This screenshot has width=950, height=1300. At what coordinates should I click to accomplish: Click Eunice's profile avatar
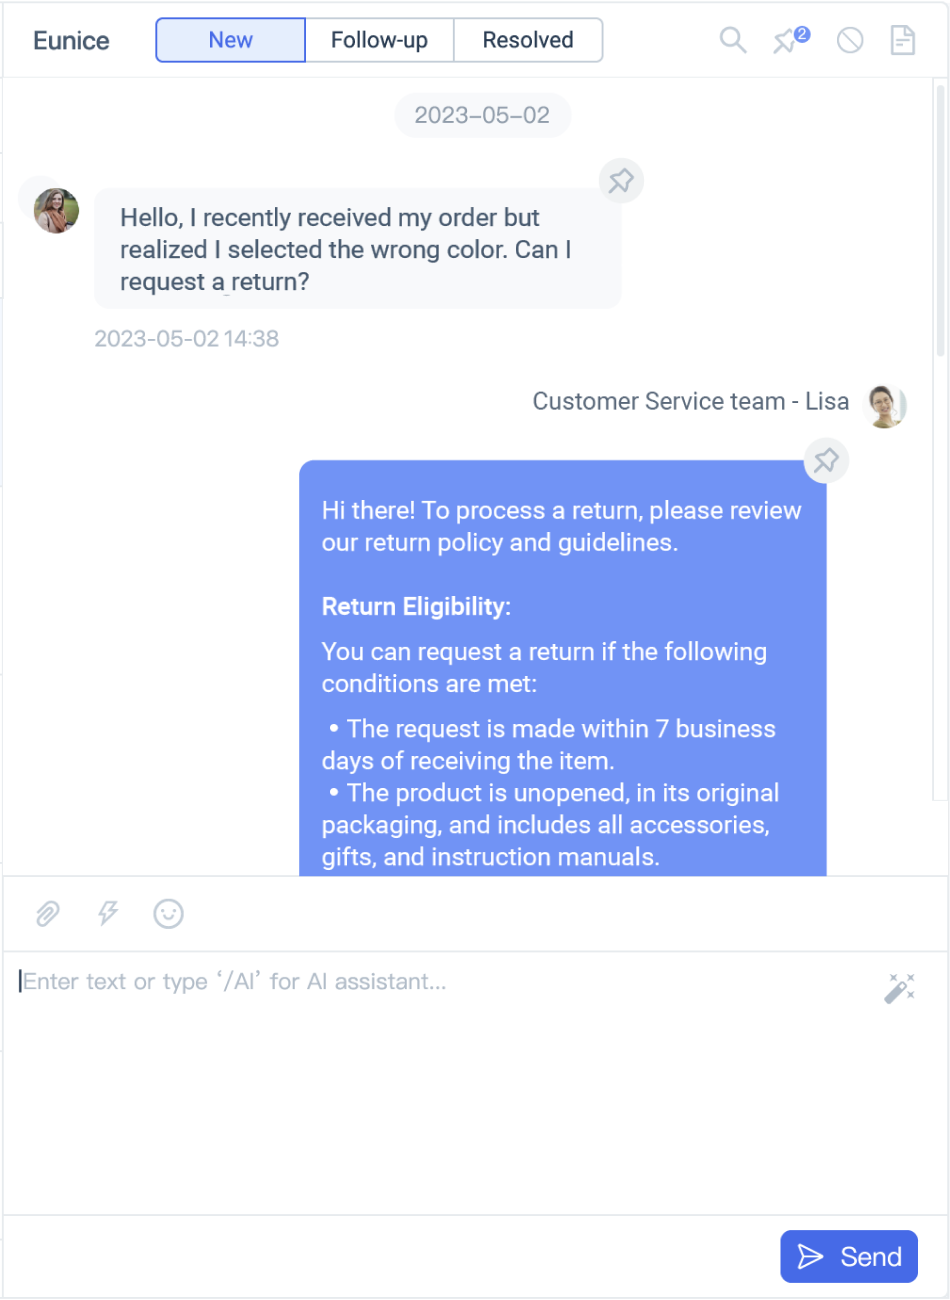point(56,210)
